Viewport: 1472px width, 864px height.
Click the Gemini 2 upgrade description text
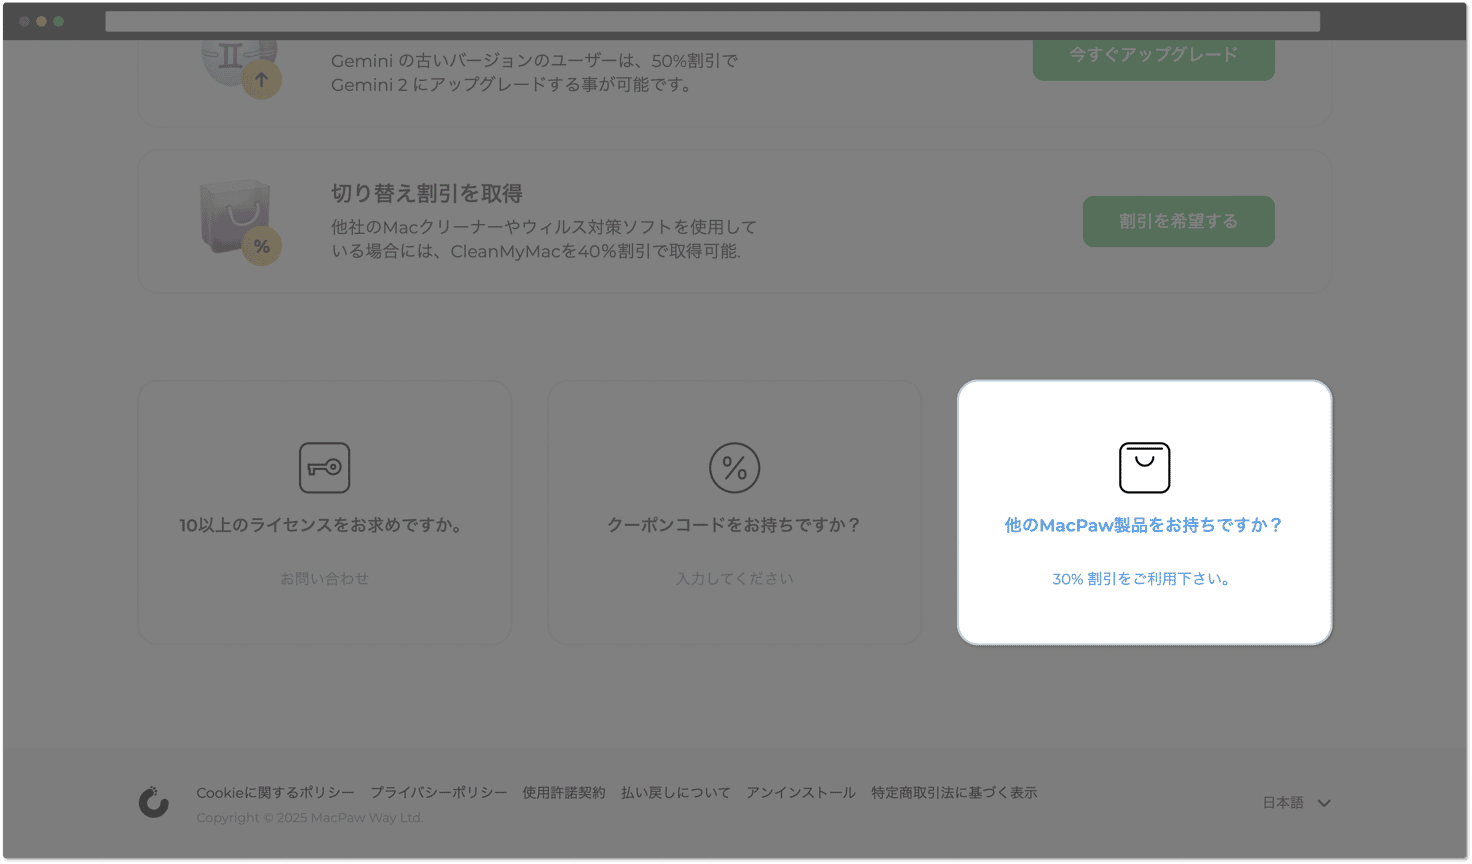[535, 73]
